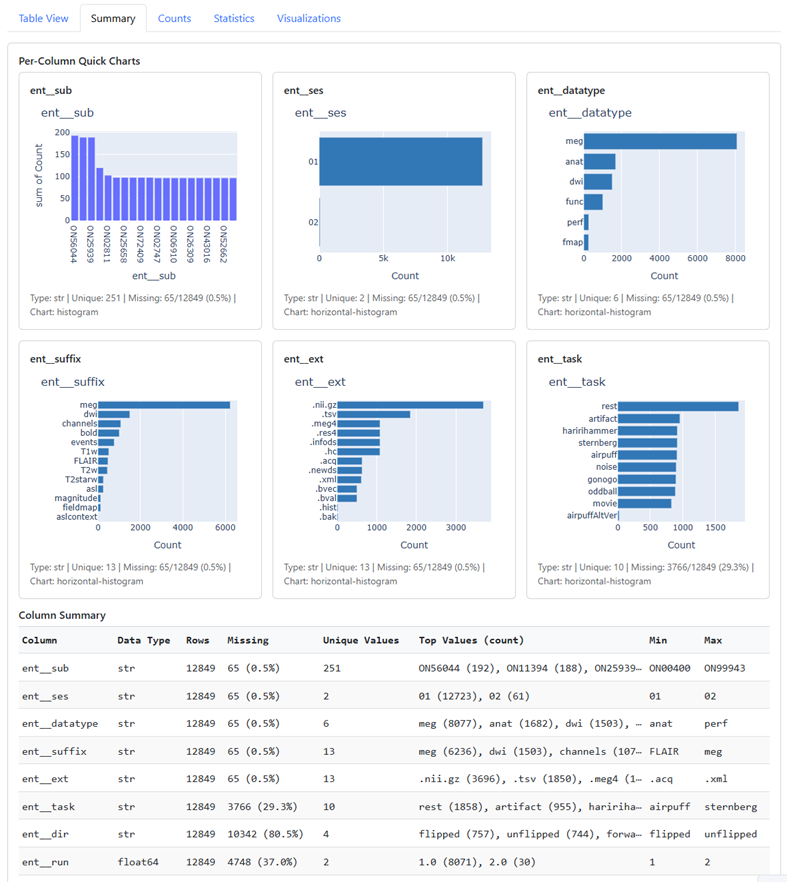
Task: Click the '4748 (37.0%)' missing cell
Action: (x=262, y=862)
